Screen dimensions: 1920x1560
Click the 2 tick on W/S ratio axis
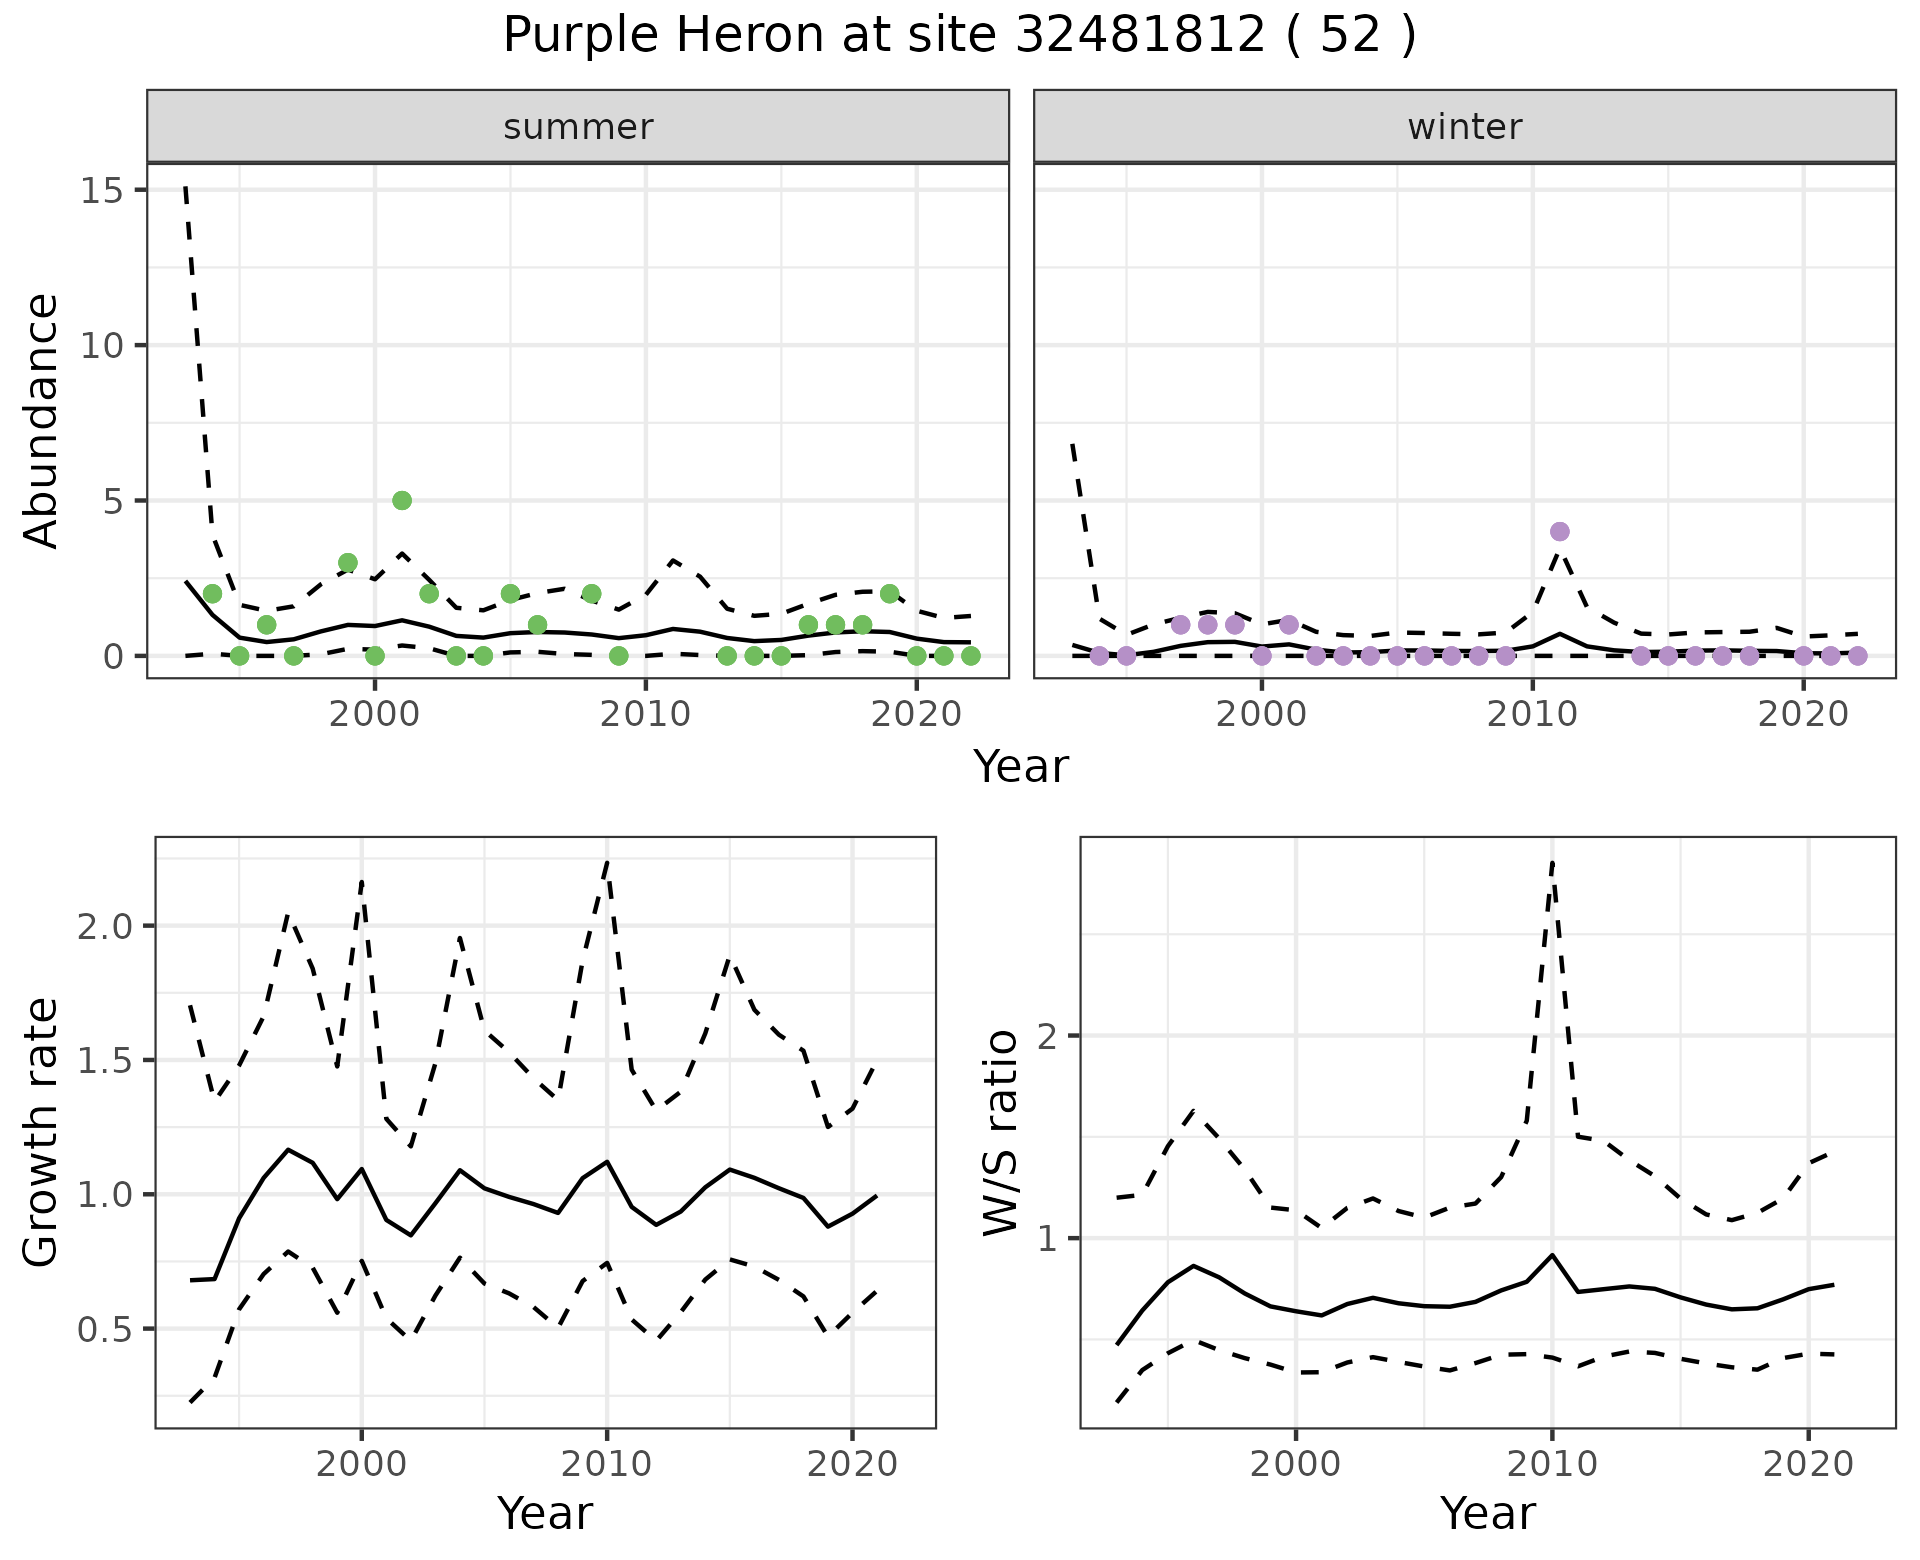click(x=1046, y=1035)
